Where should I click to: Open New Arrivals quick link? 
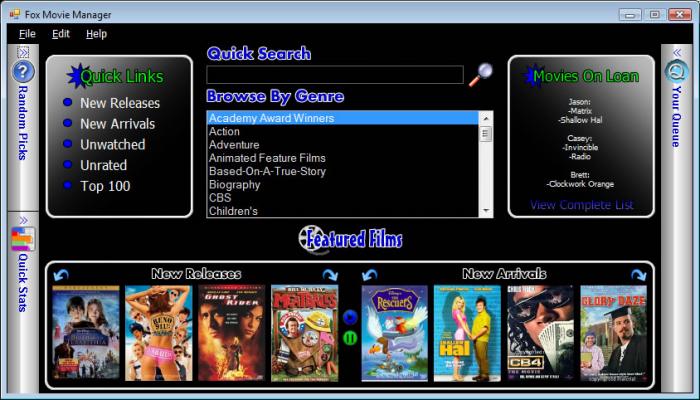coord(117,124)
